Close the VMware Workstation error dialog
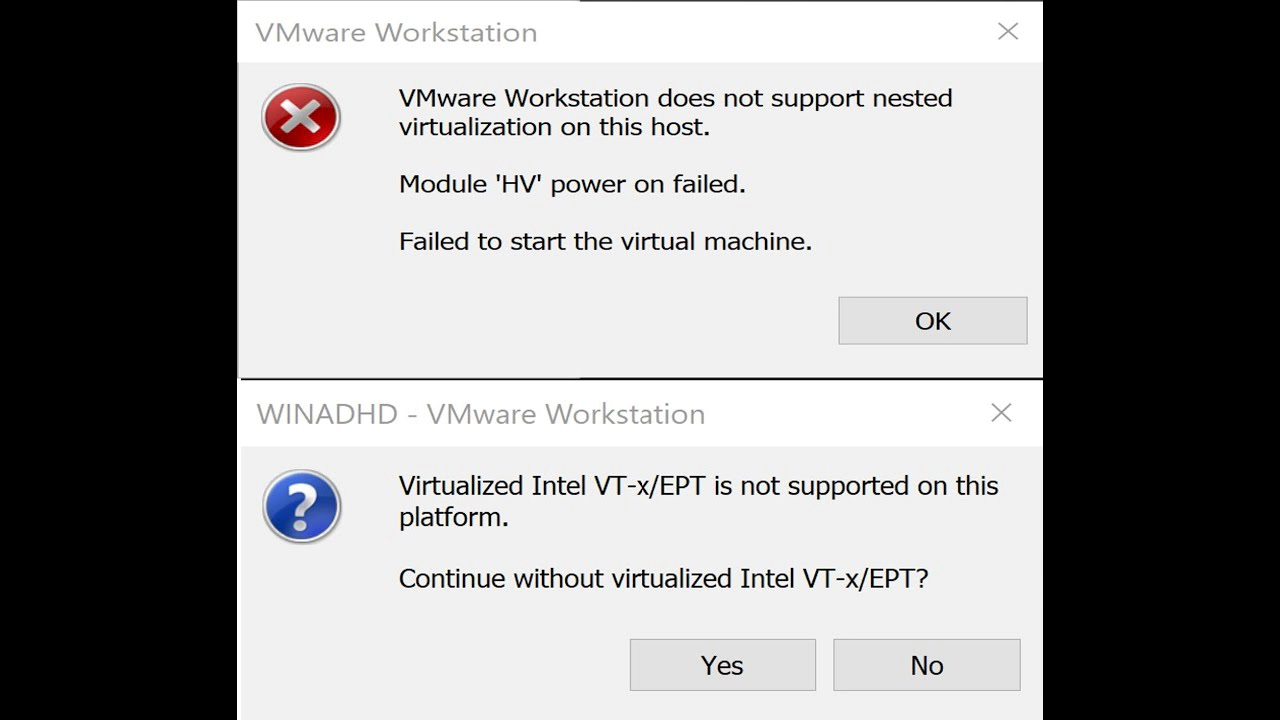The width and height of the screenshot is (1280, 720). 1008,31
